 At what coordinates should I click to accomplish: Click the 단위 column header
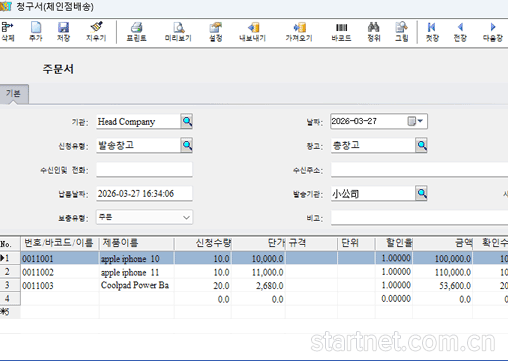[x=357, y=243]
